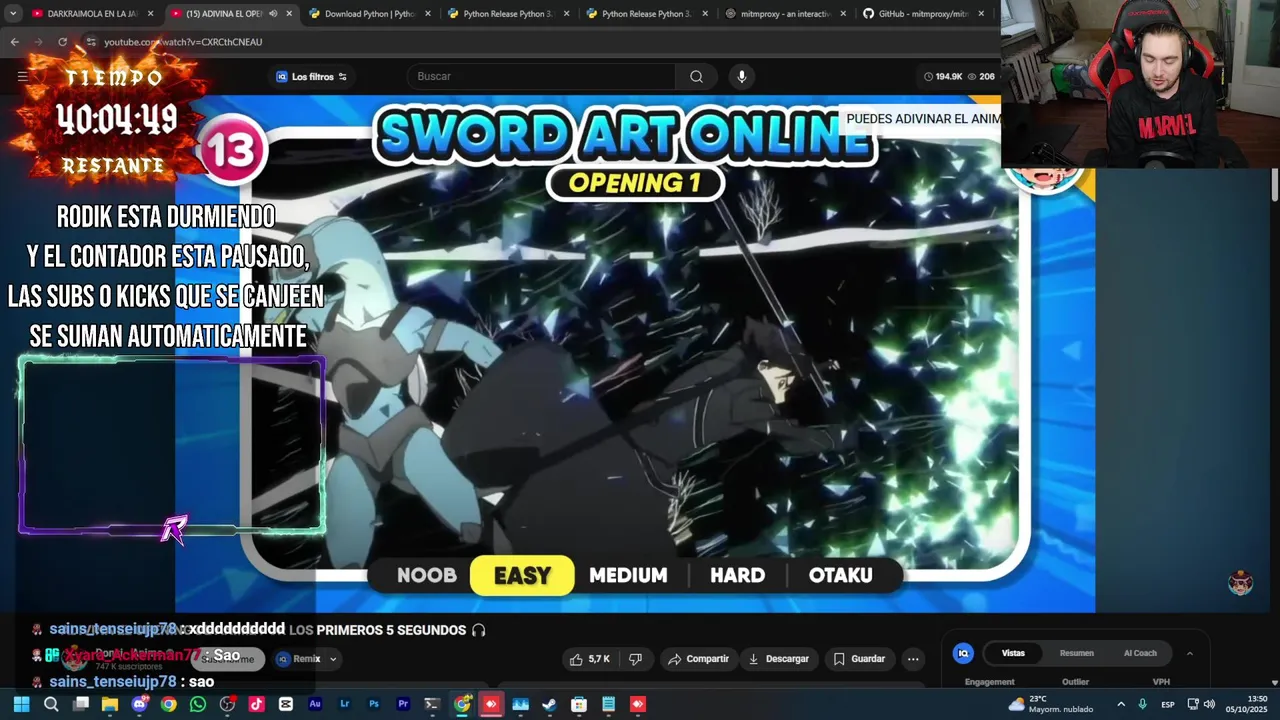The image size is (1280, 720).
Task: Open the YouTube hamburger guide menu
Action: (22, 76)
